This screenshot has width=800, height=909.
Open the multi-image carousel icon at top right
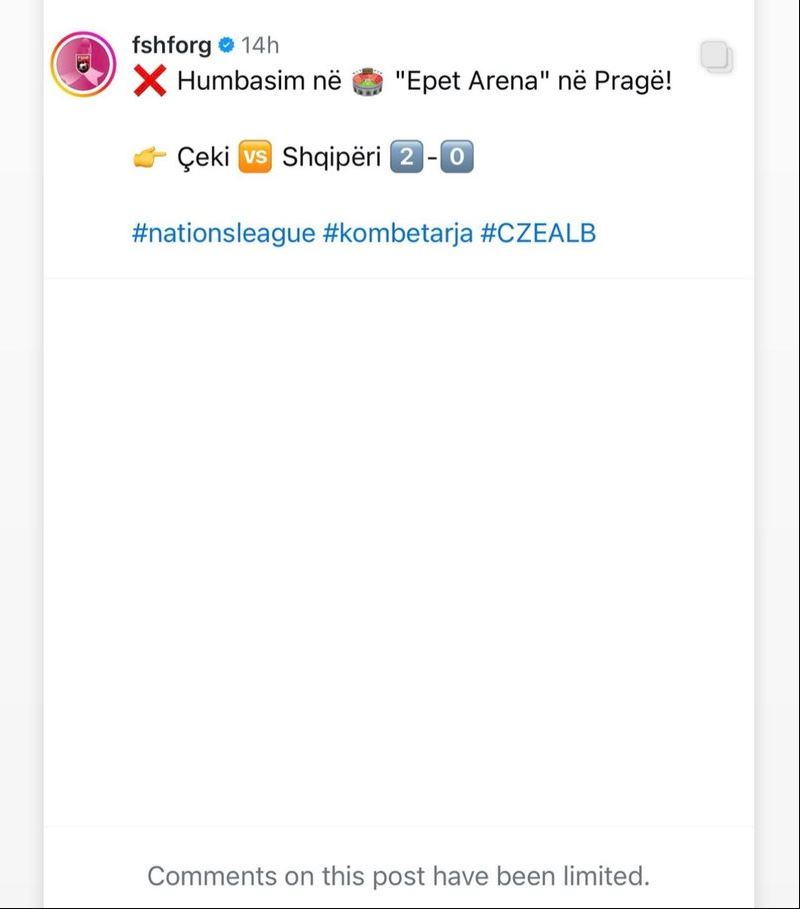point(717,57)
